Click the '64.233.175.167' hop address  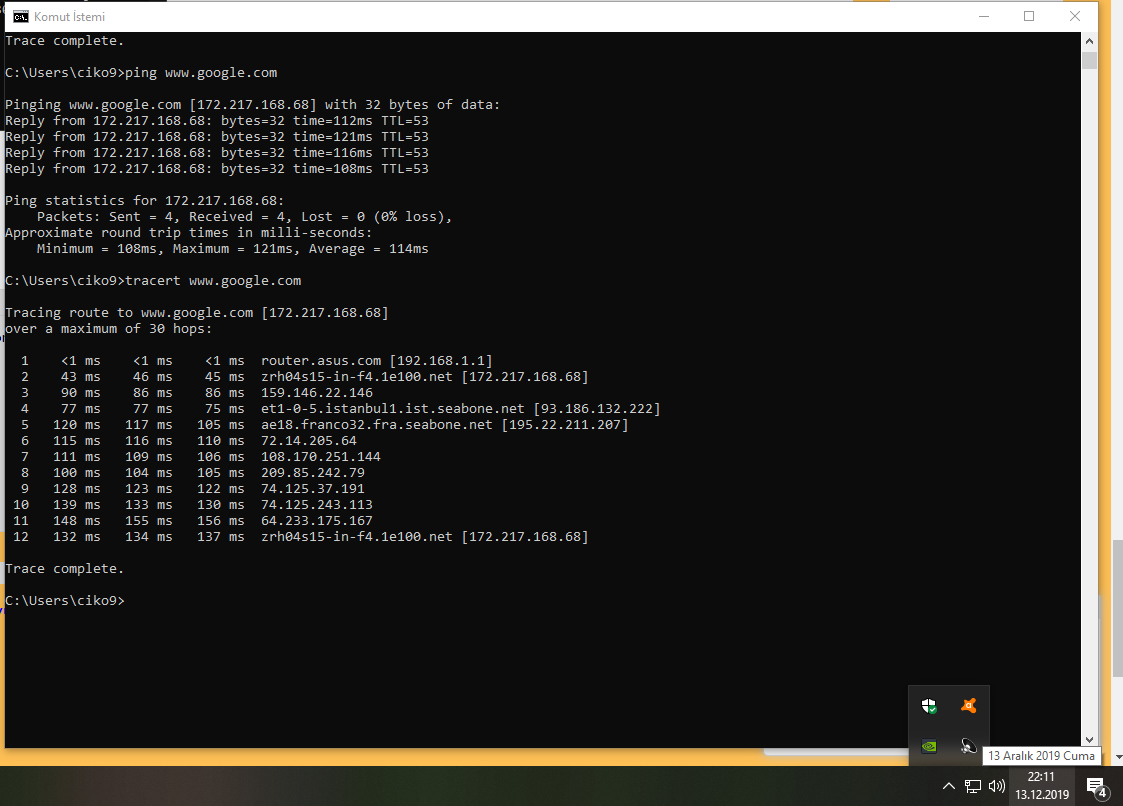(317, 520)
